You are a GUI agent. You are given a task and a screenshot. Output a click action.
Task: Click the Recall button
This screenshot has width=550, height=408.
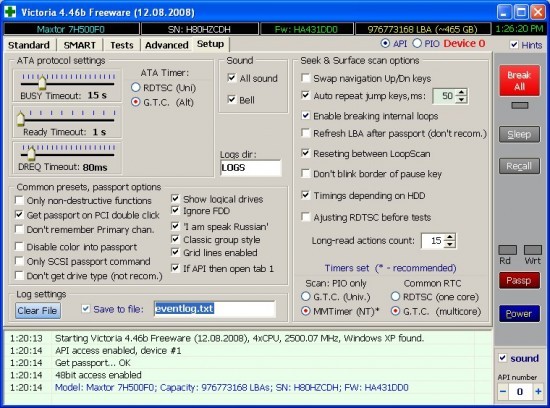point(519,166)
